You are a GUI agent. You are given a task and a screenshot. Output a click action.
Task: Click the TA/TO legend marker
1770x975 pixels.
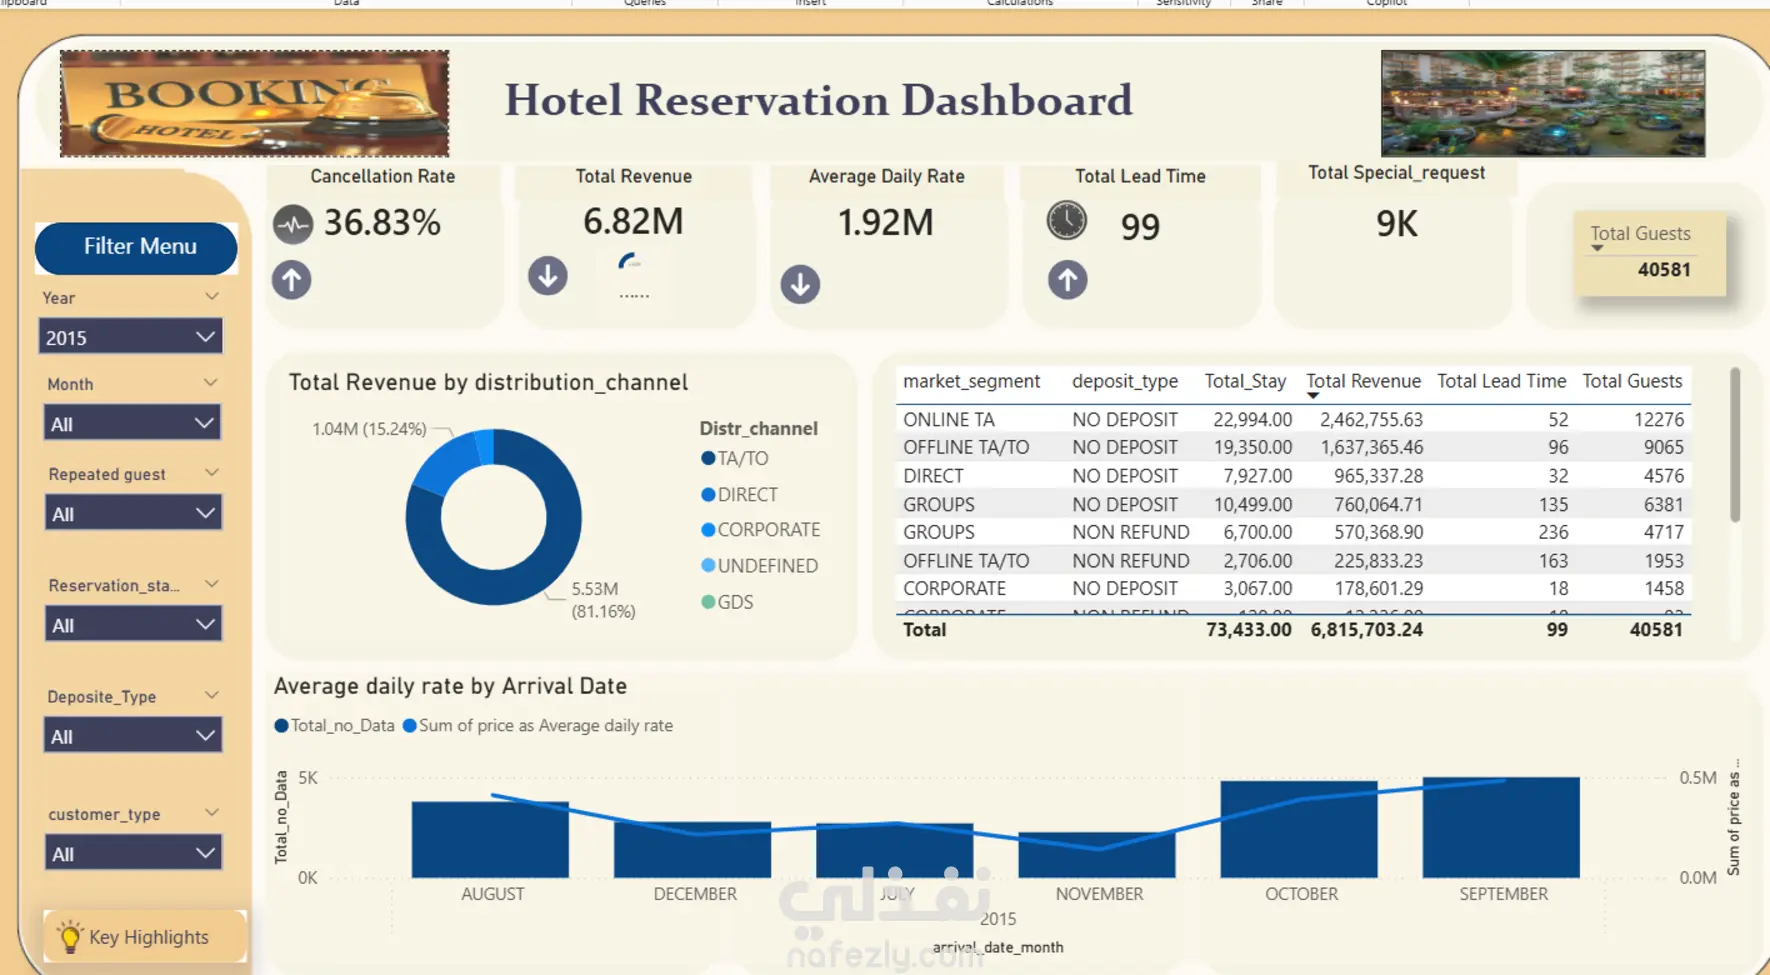[x=708, y=458]
